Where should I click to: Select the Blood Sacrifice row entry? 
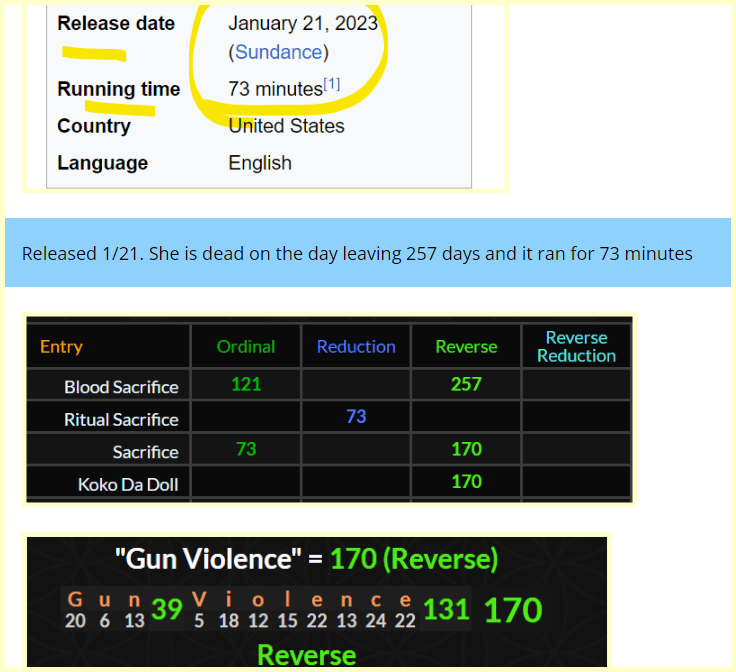coord(121,386)
